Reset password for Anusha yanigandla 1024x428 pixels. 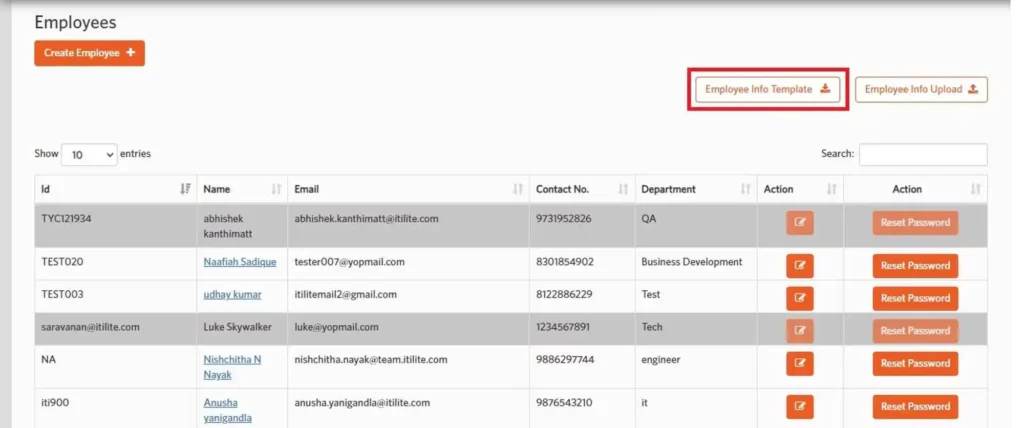click(916, 406)
